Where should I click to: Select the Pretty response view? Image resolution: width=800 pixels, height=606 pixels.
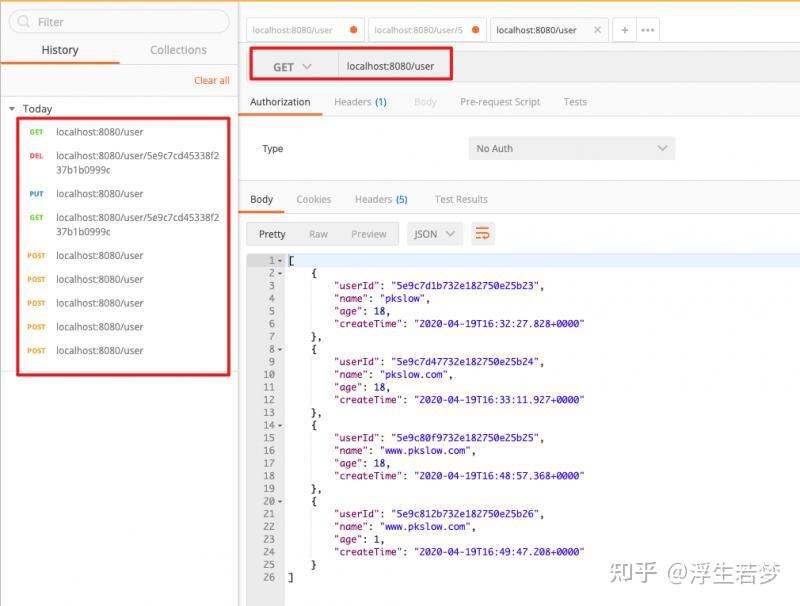point(271,233)
